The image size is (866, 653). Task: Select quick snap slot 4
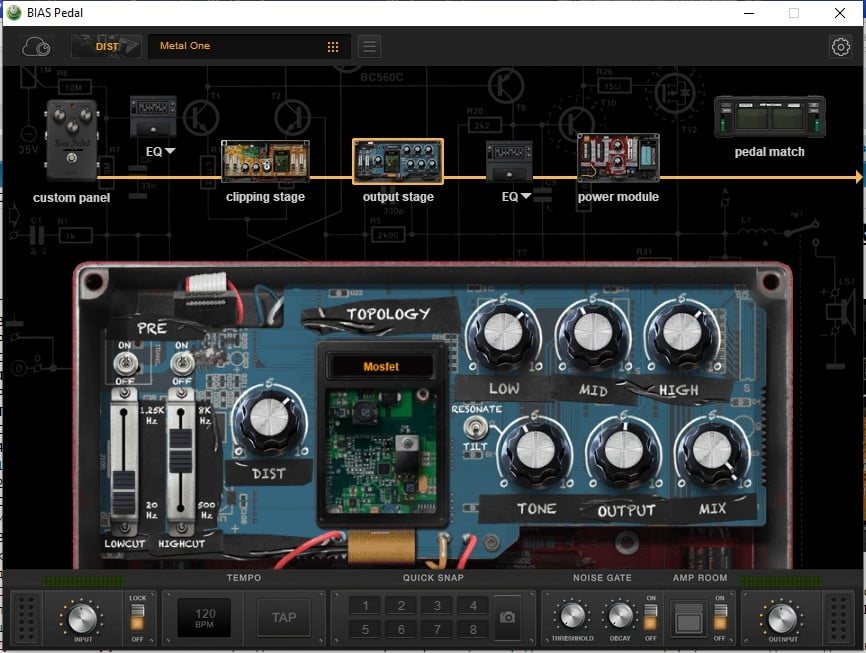coord(473,605)
